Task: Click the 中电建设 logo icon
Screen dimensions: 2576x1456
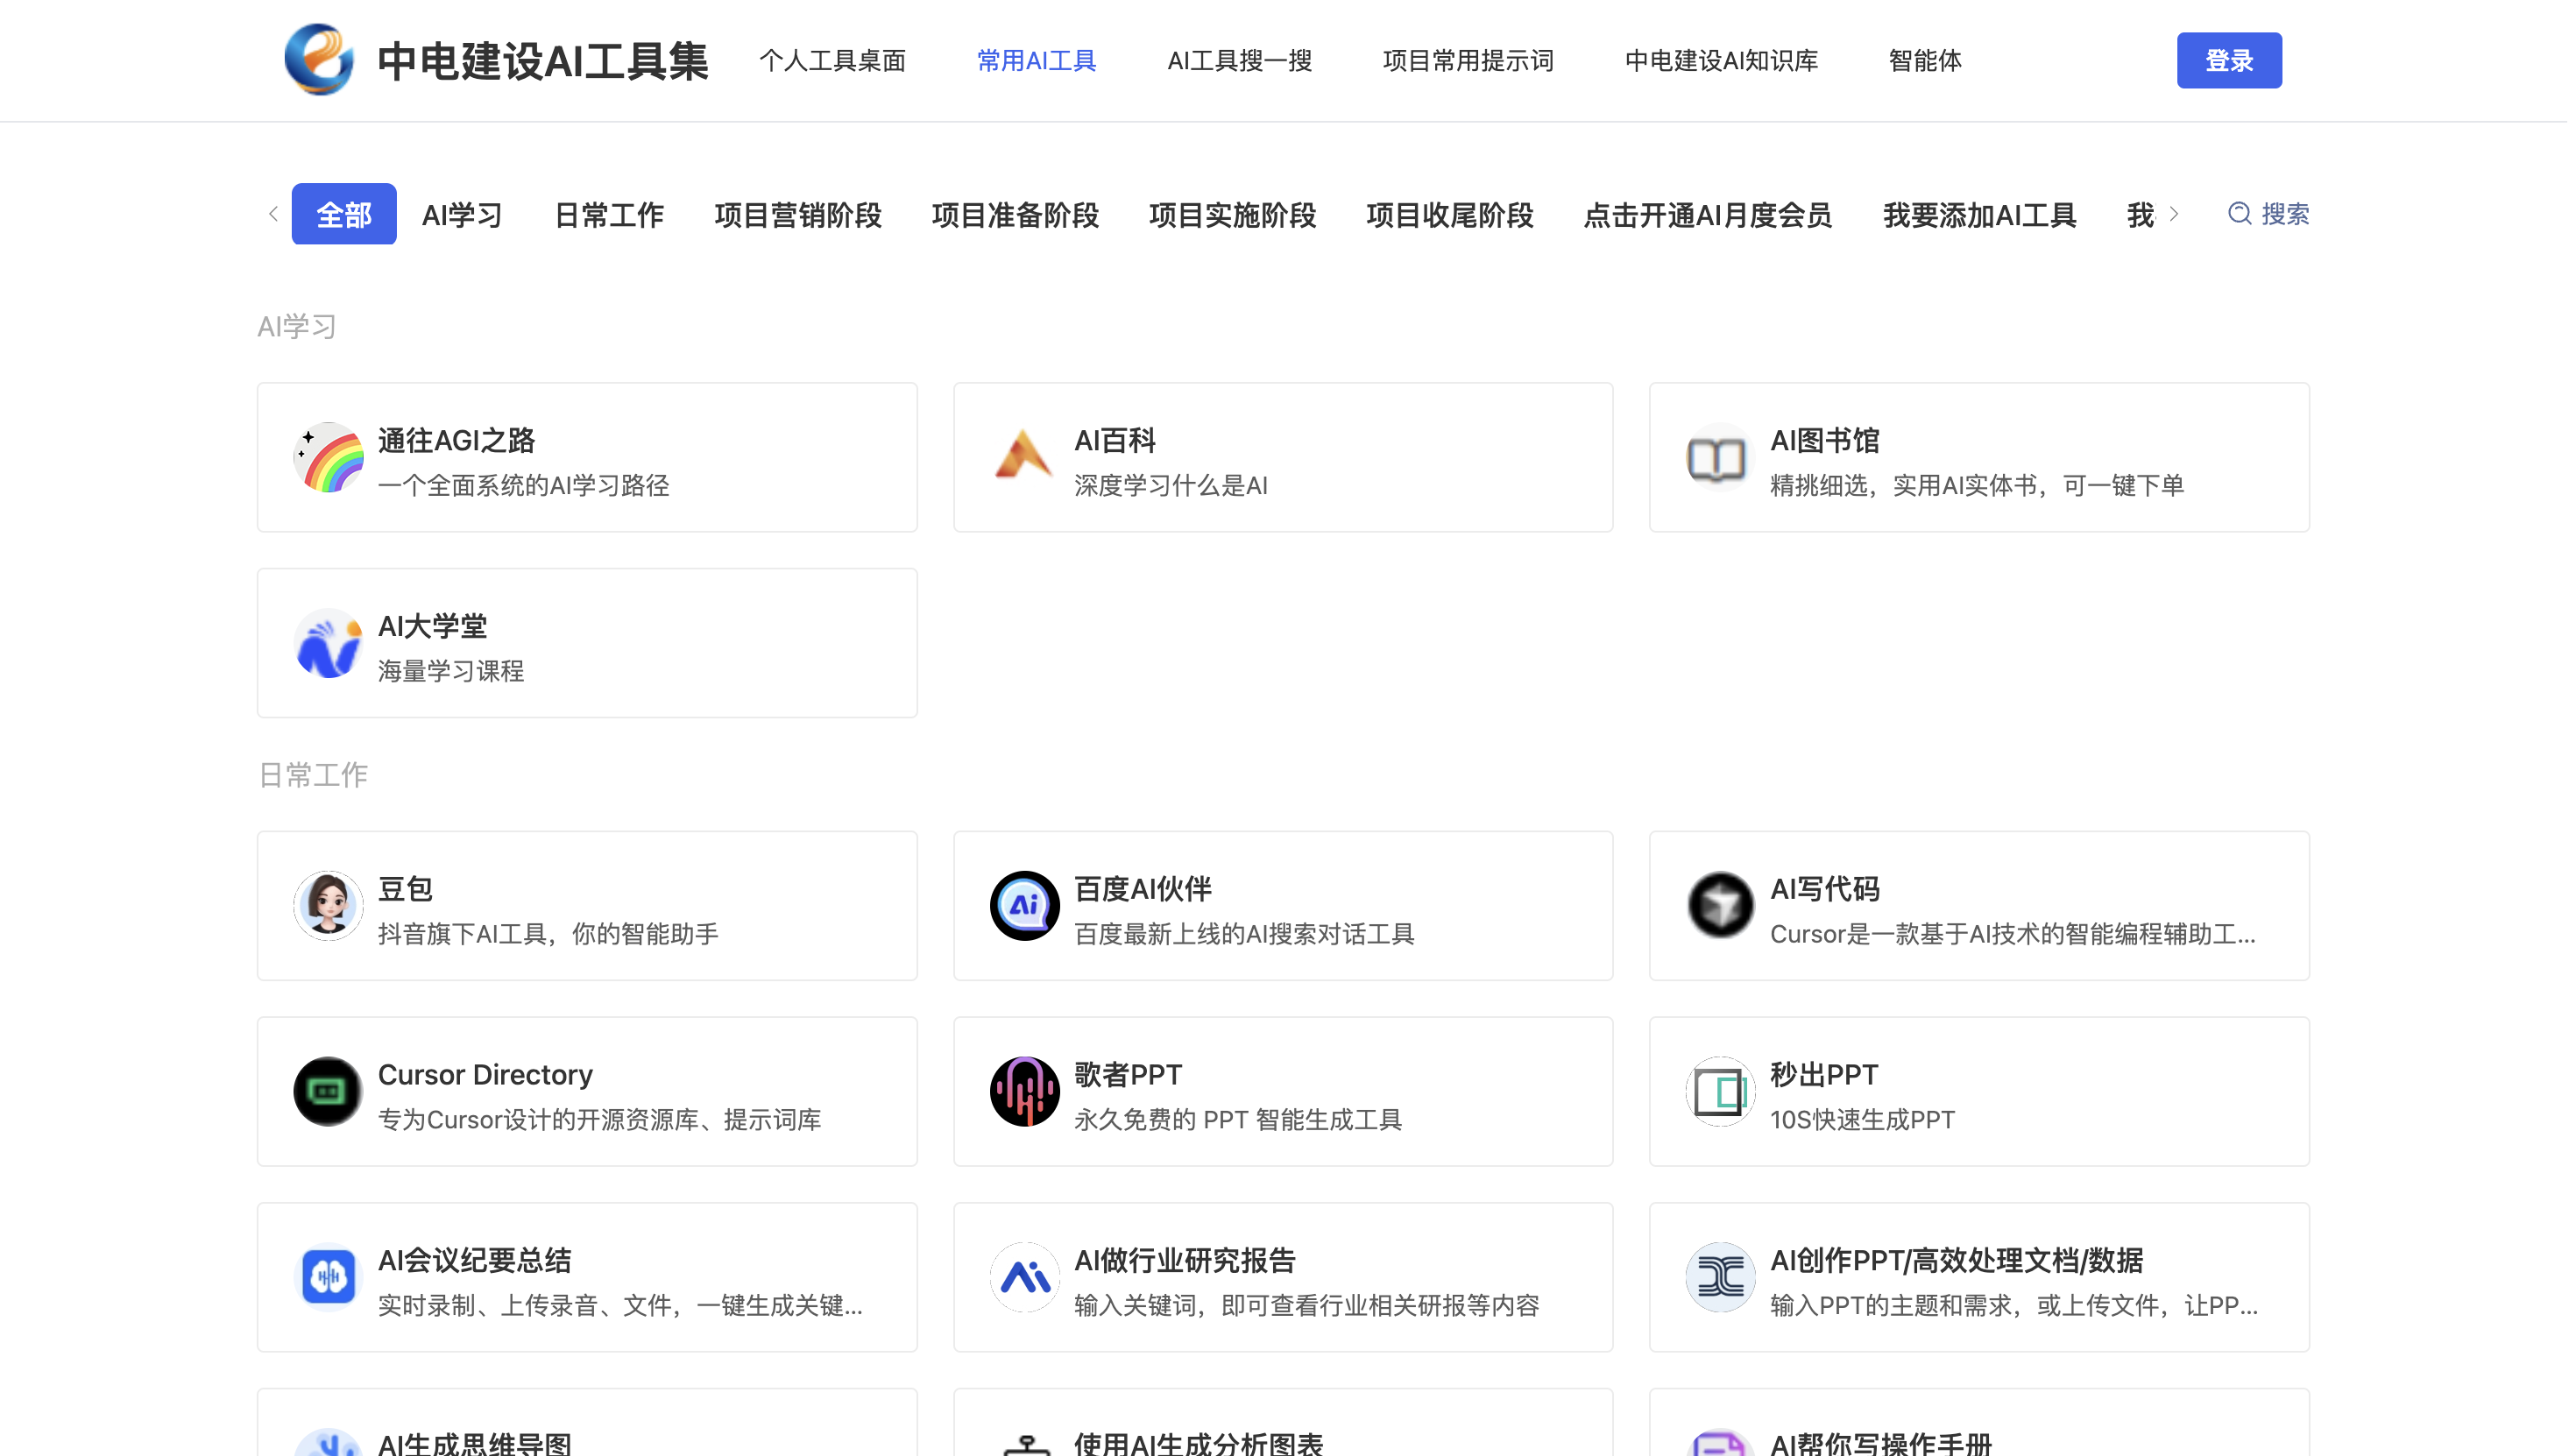Action: [x=319, y=60]
